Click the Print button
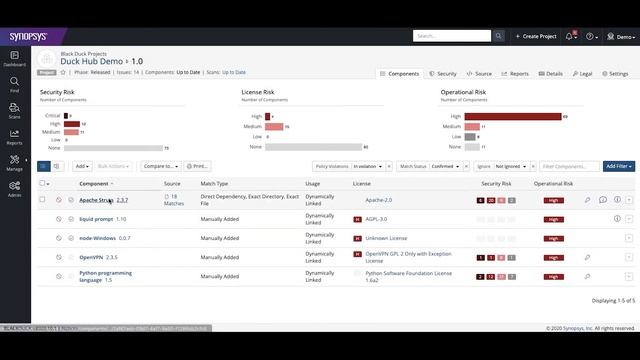Viewport: 640px width, 360px height. (197, 166)
